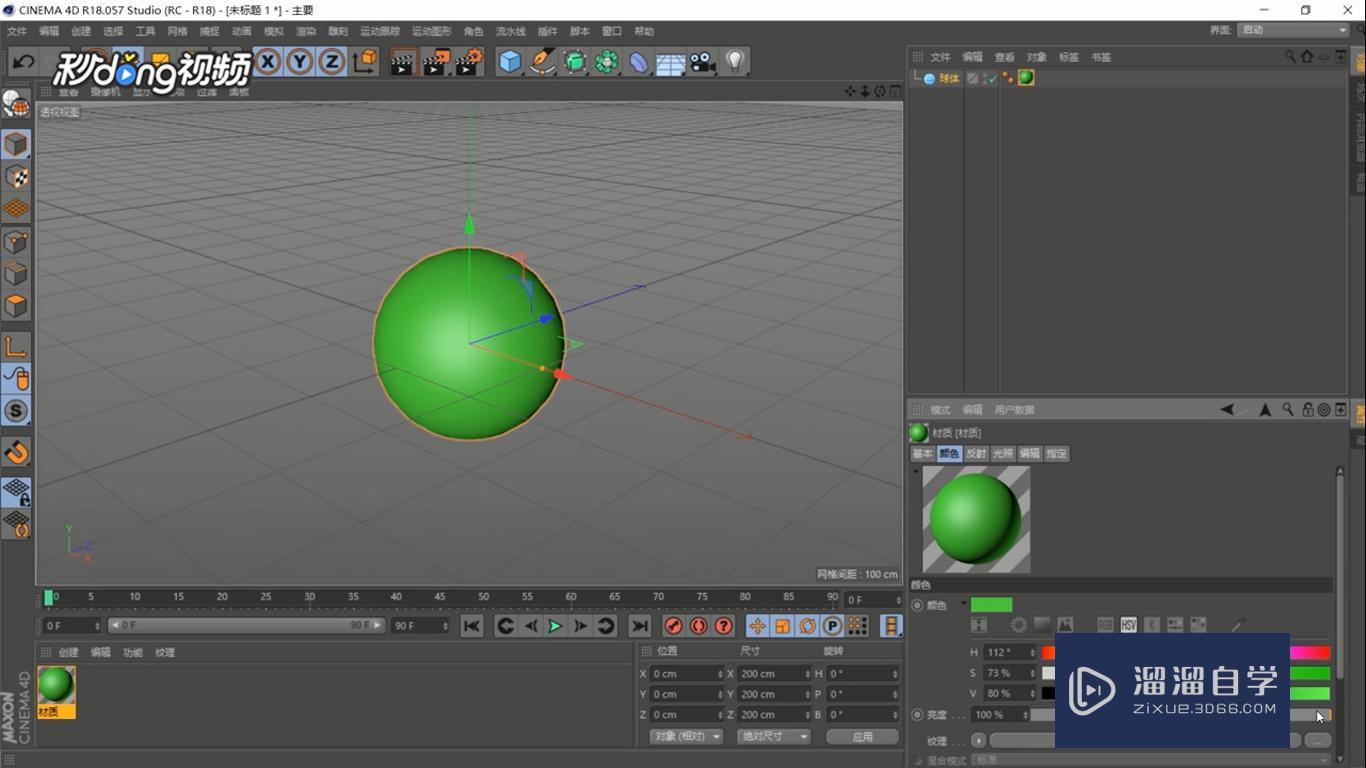The image size is (1366, 768).
Task: Click the Render View clapperboard icon
Action: [403, 62]
